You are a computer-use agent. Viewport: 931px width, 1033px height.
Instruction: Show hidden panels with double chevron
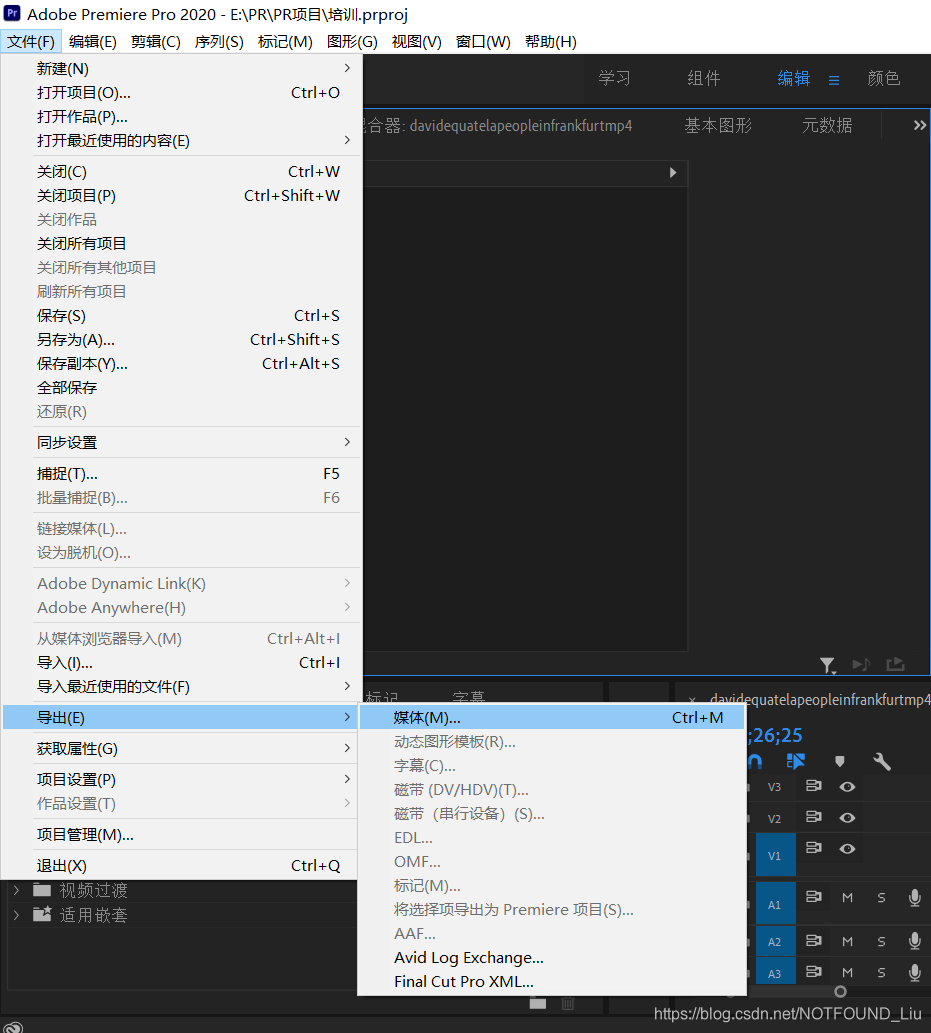coord(920,125)
